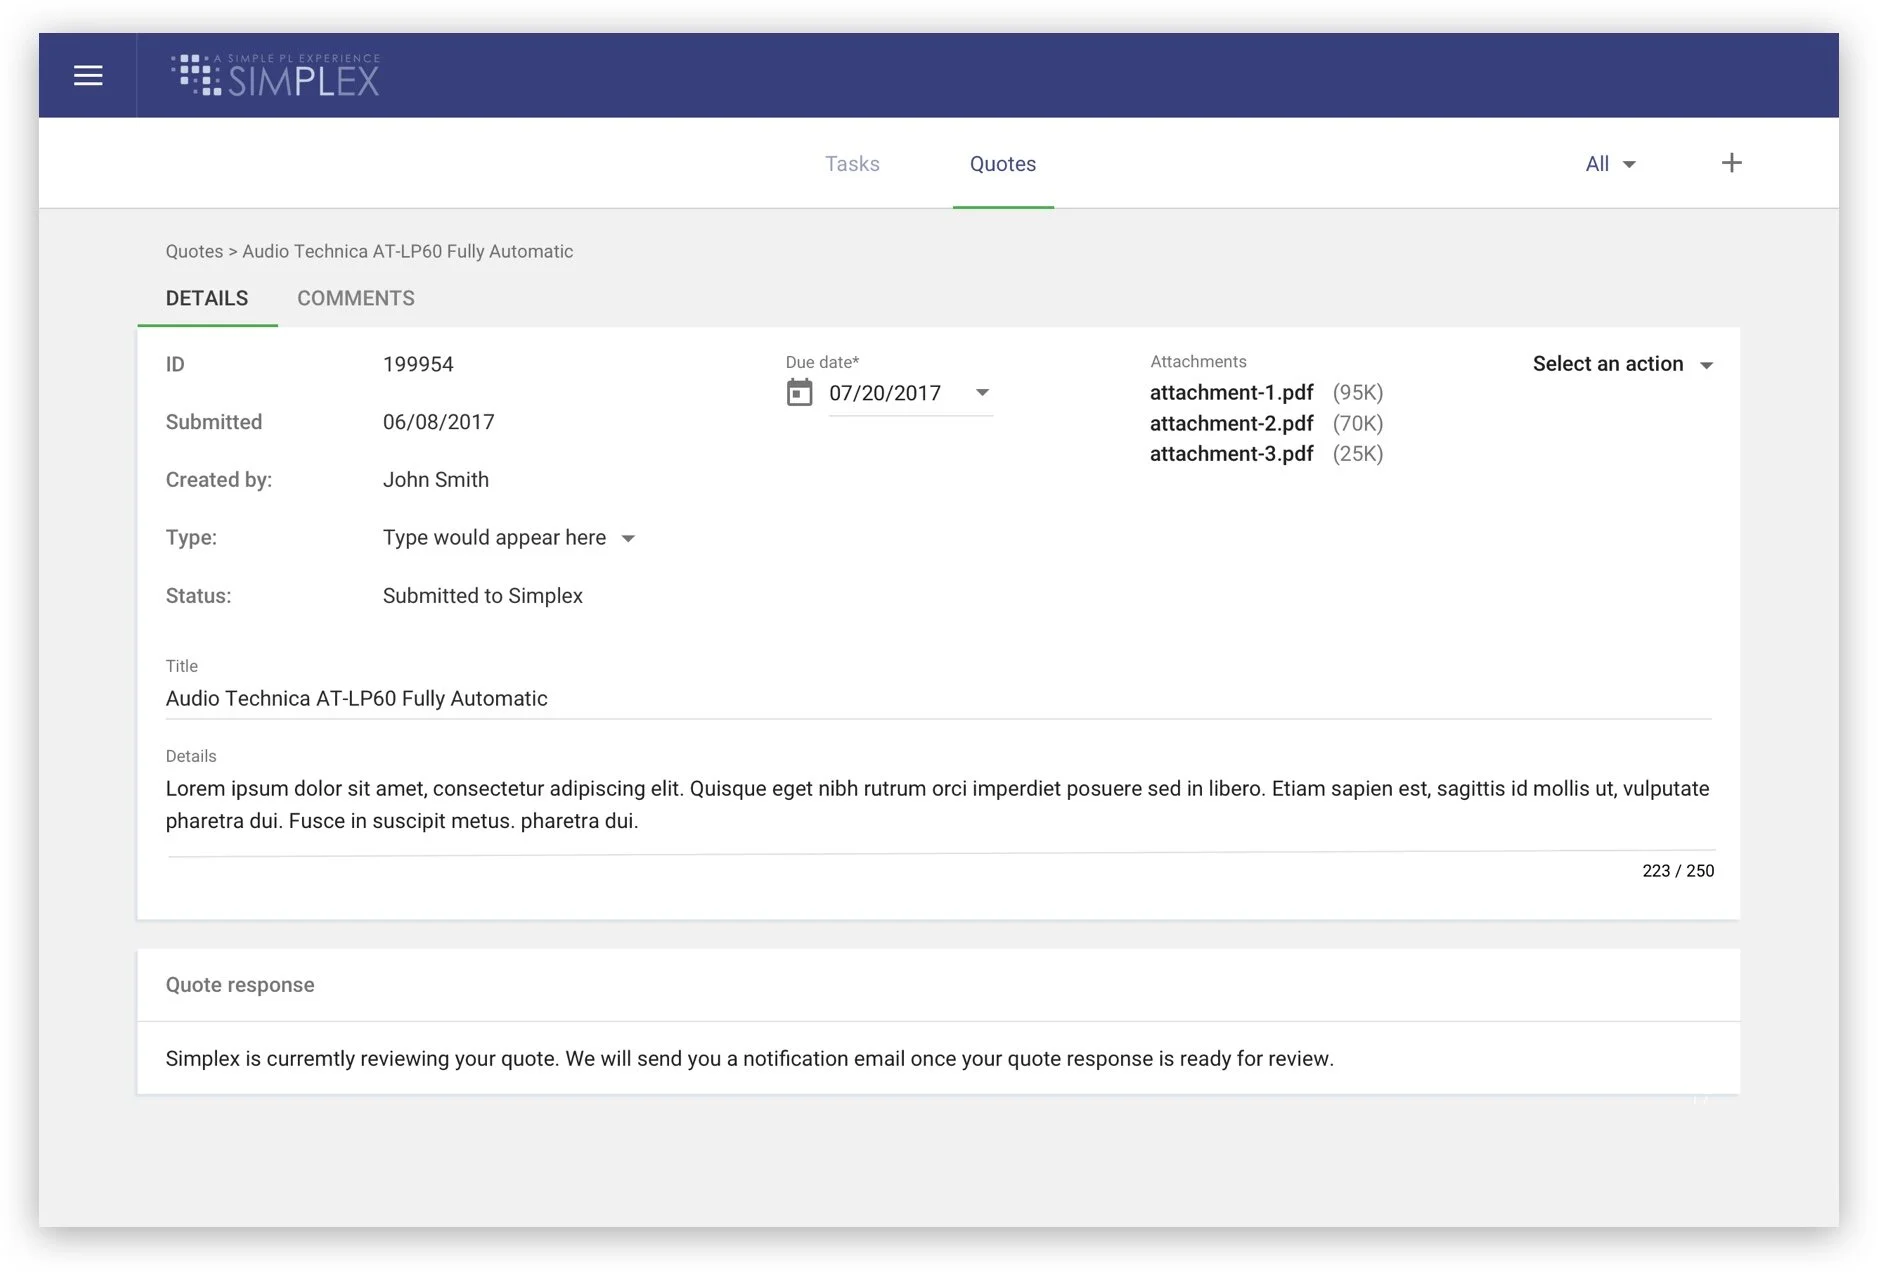Go back via Quotes breadcrumb link

[x=194, y=252]
